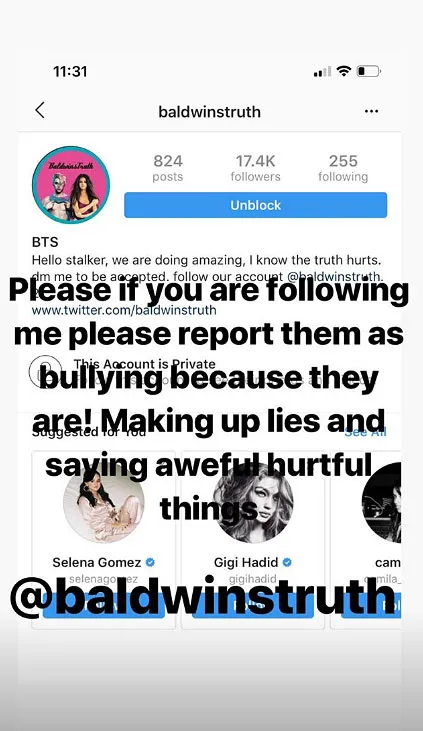
Task: Tap the back arrow icon
Action: pos(40,110)
